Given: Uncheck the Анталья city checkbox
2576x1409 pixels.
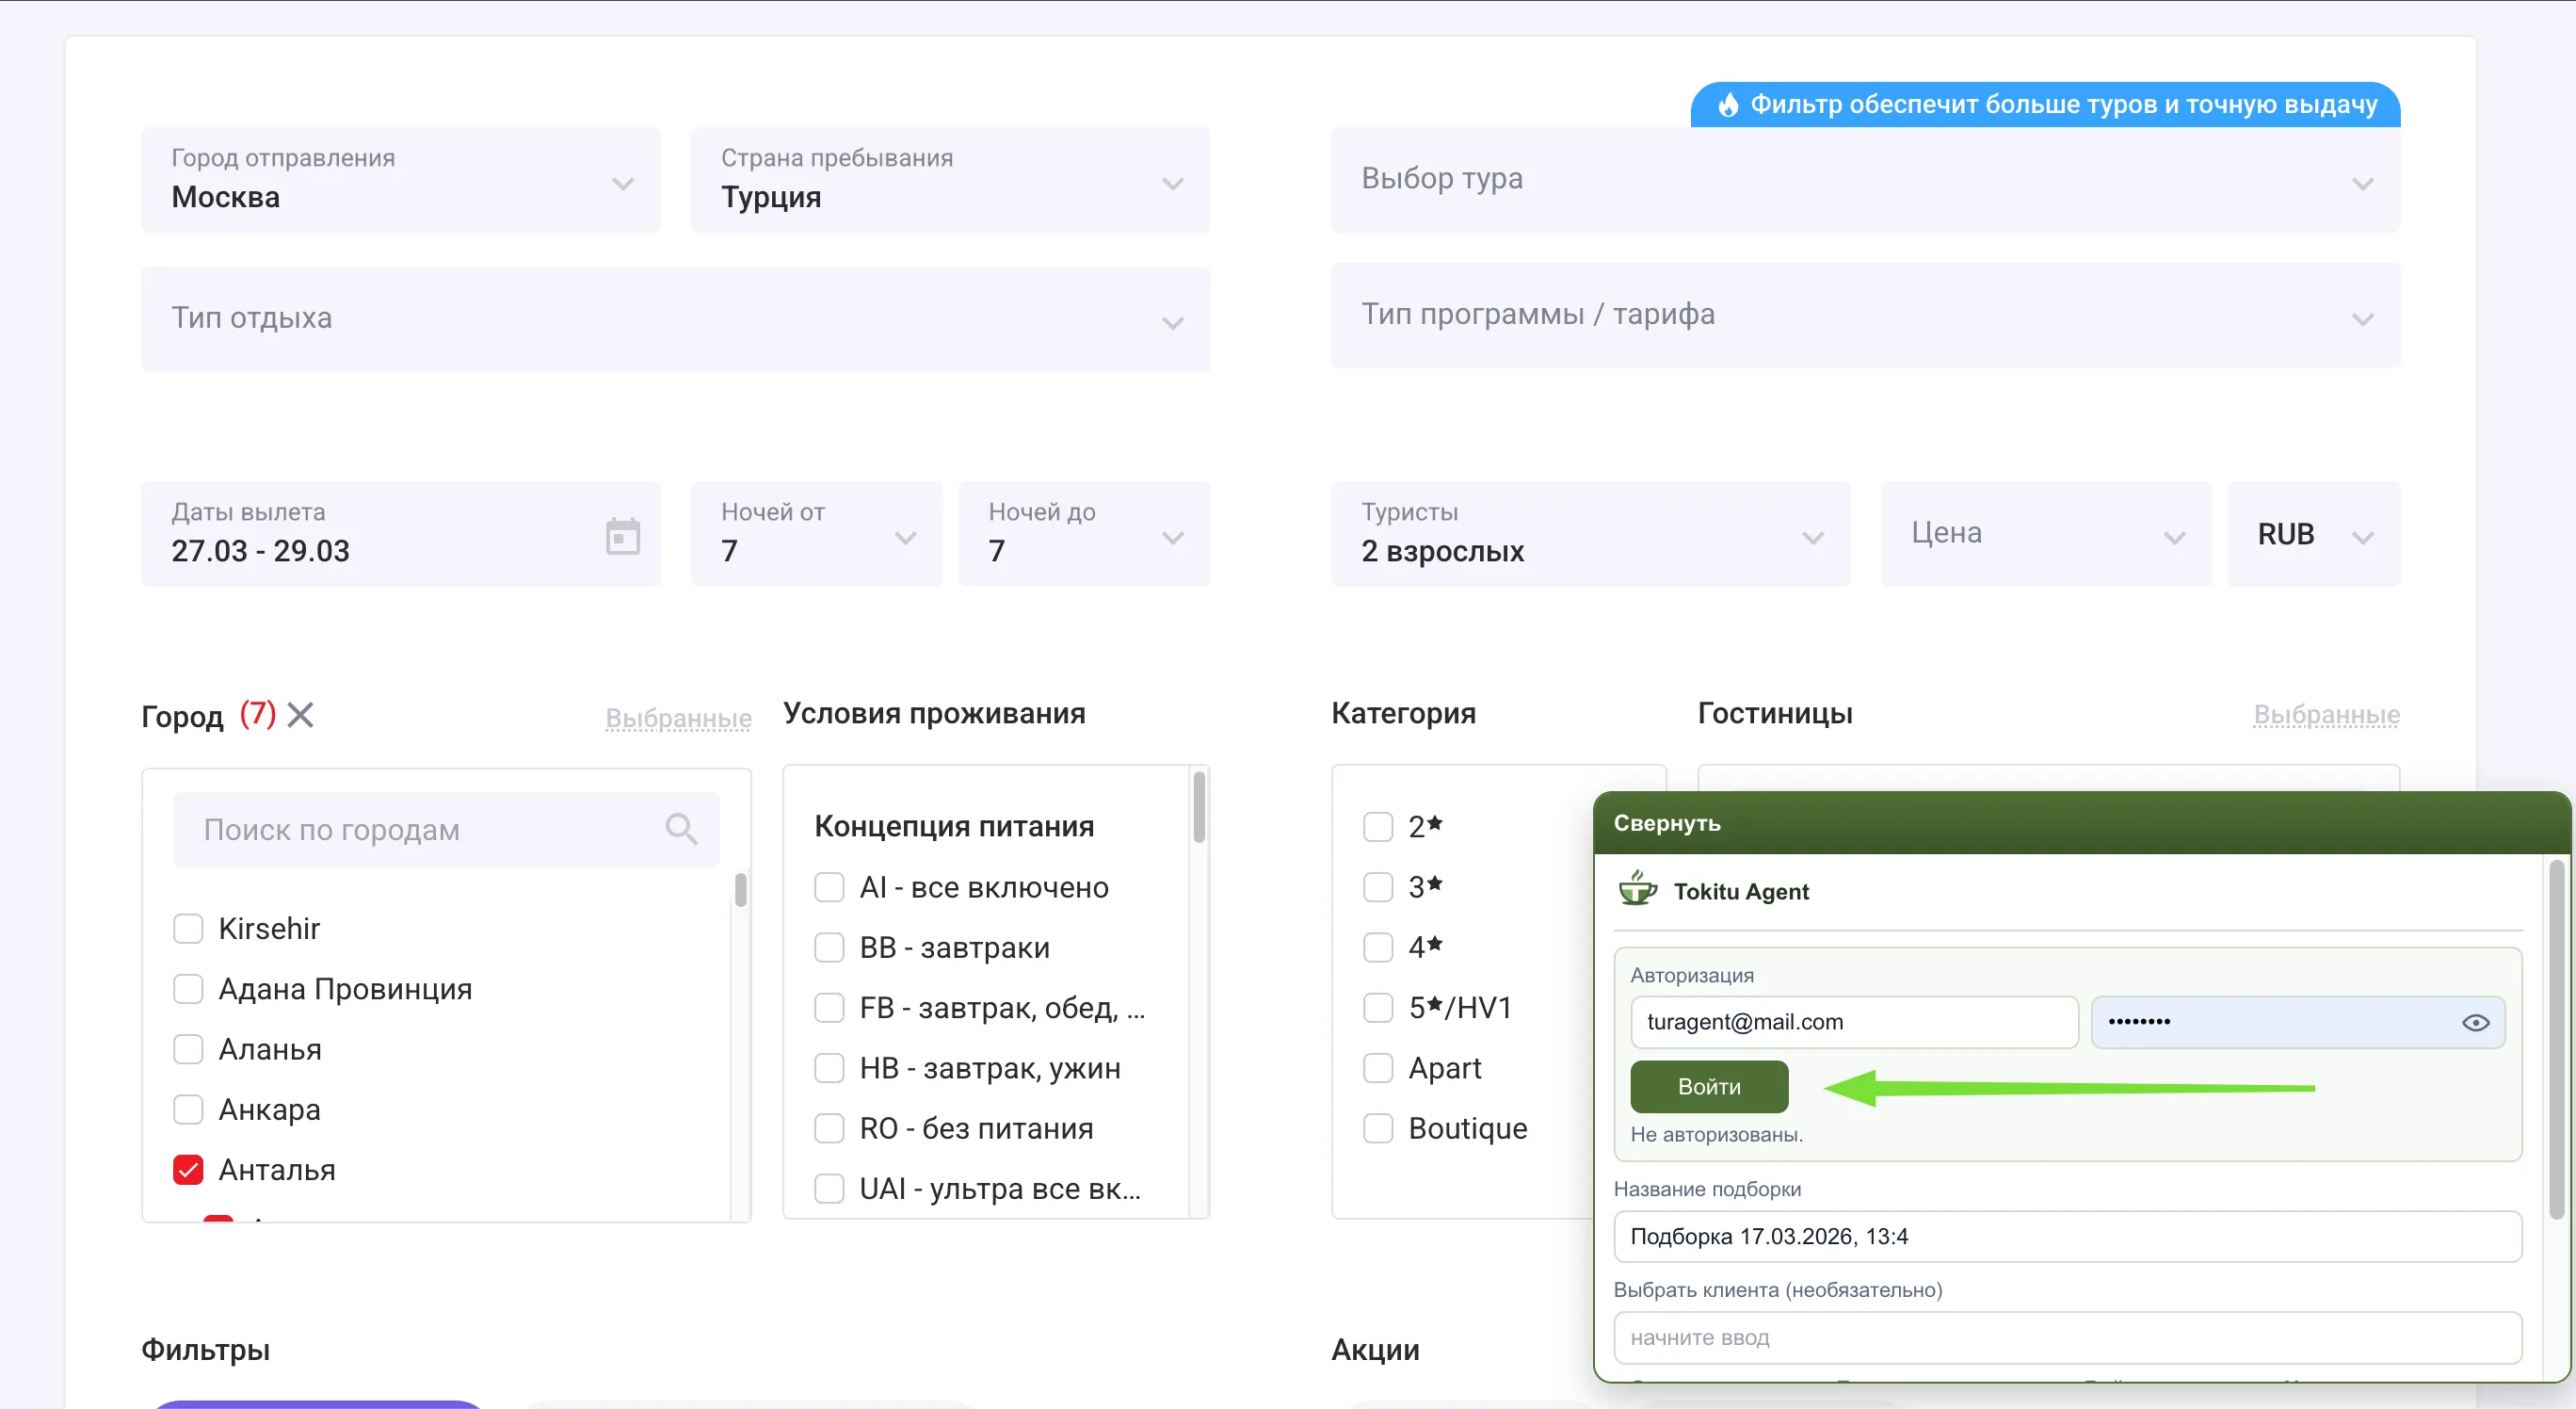Looking at the screenshot, I should [188, 1169].
